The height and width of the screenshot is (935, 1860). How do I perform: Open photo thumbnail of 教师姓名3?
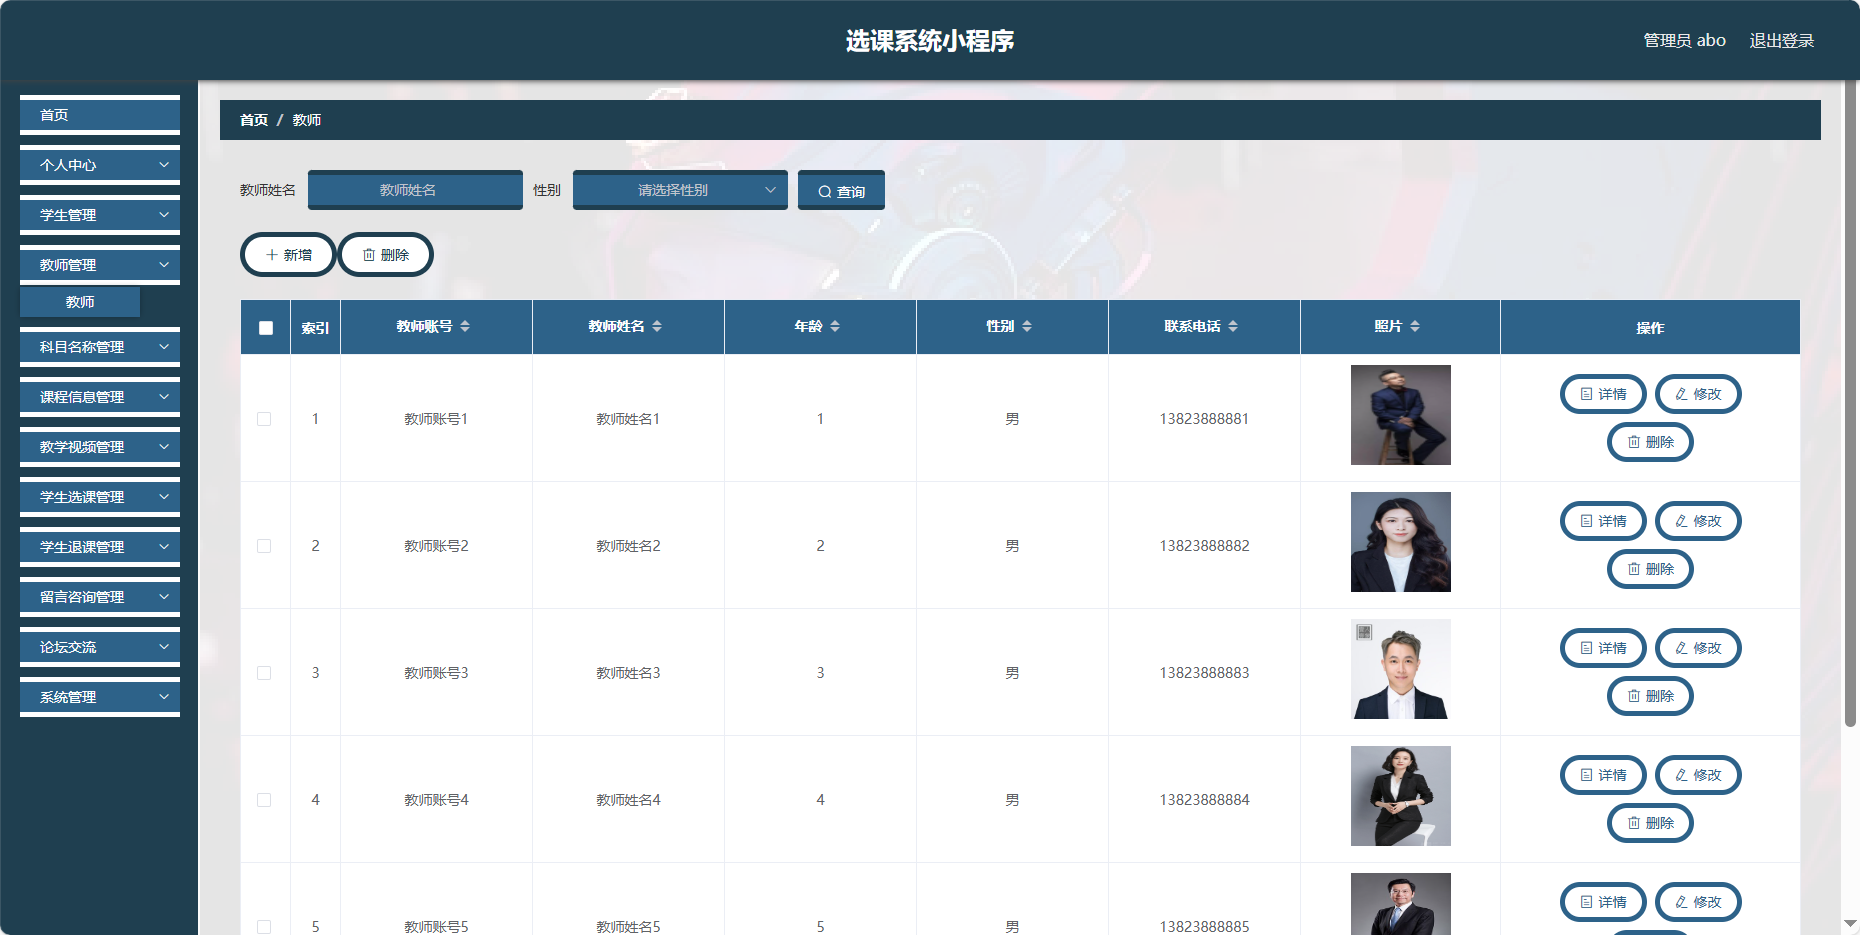click(1400, 669)
